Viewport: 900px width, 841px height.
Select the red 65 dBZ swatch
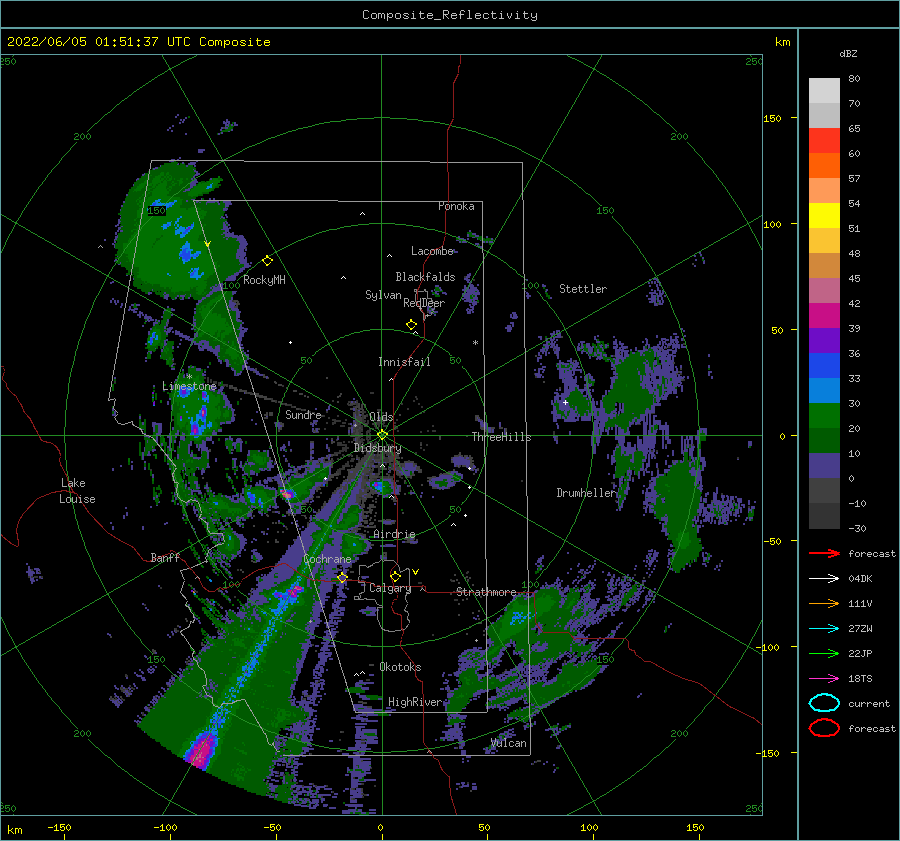[x=824, y=140]
